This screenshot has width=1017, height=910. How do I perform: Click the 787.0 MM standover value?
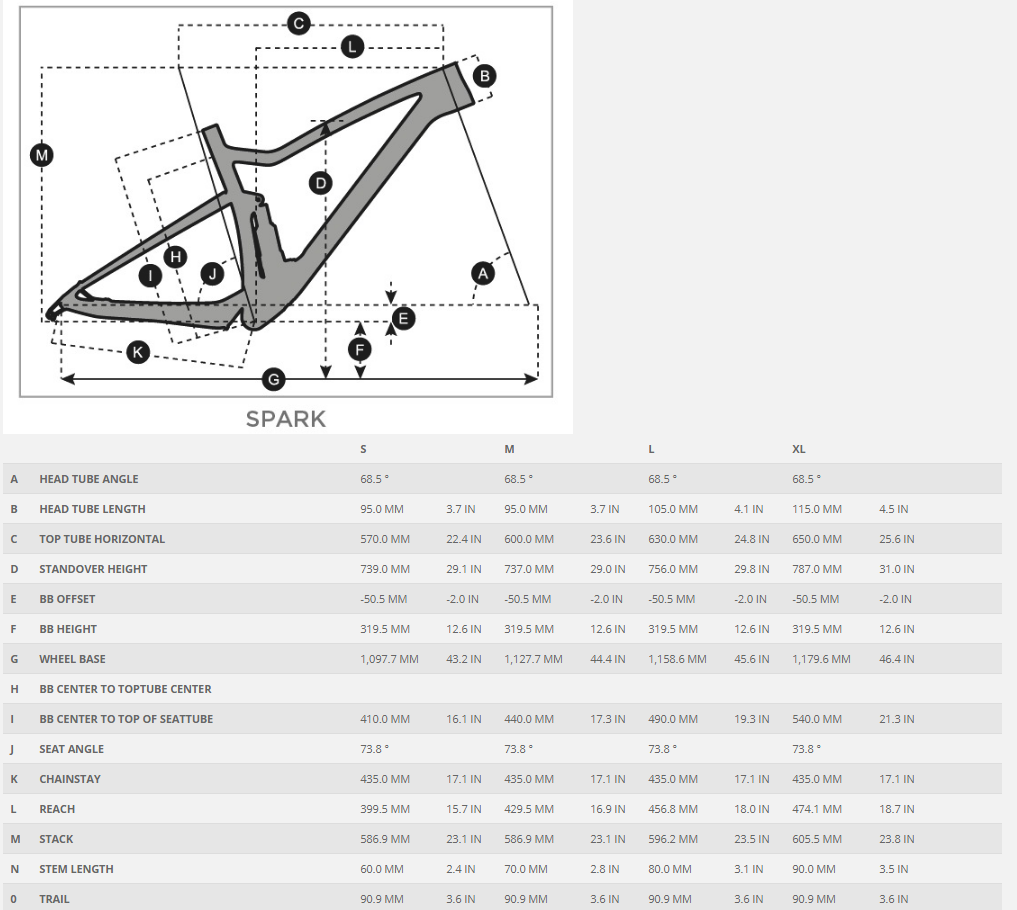coord(817,569)
